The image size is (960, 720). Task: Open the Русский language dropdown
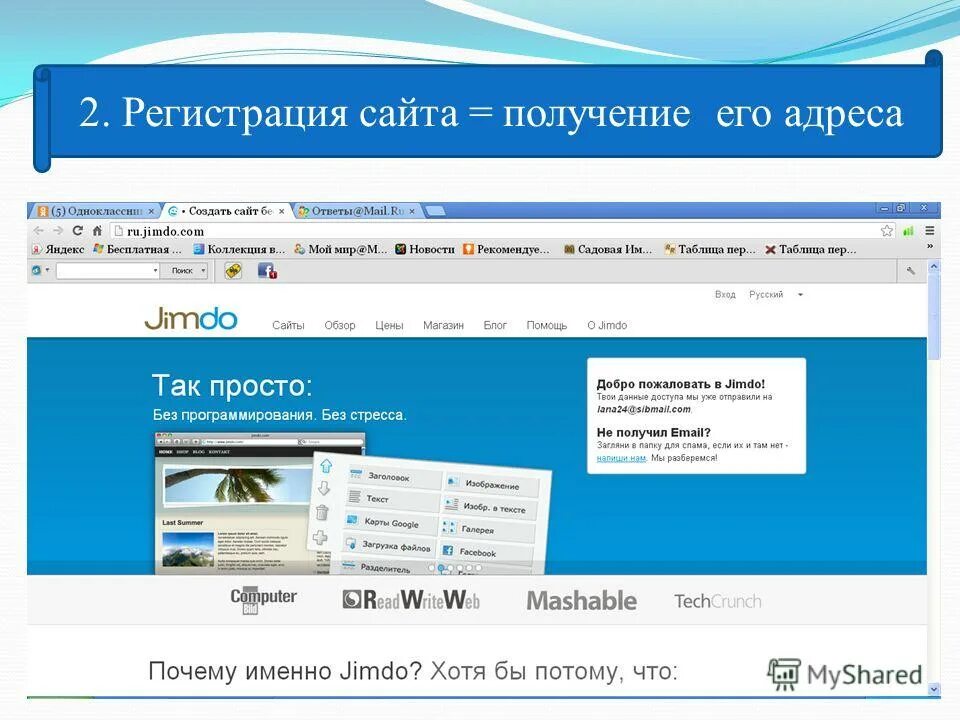pos(775,294)
